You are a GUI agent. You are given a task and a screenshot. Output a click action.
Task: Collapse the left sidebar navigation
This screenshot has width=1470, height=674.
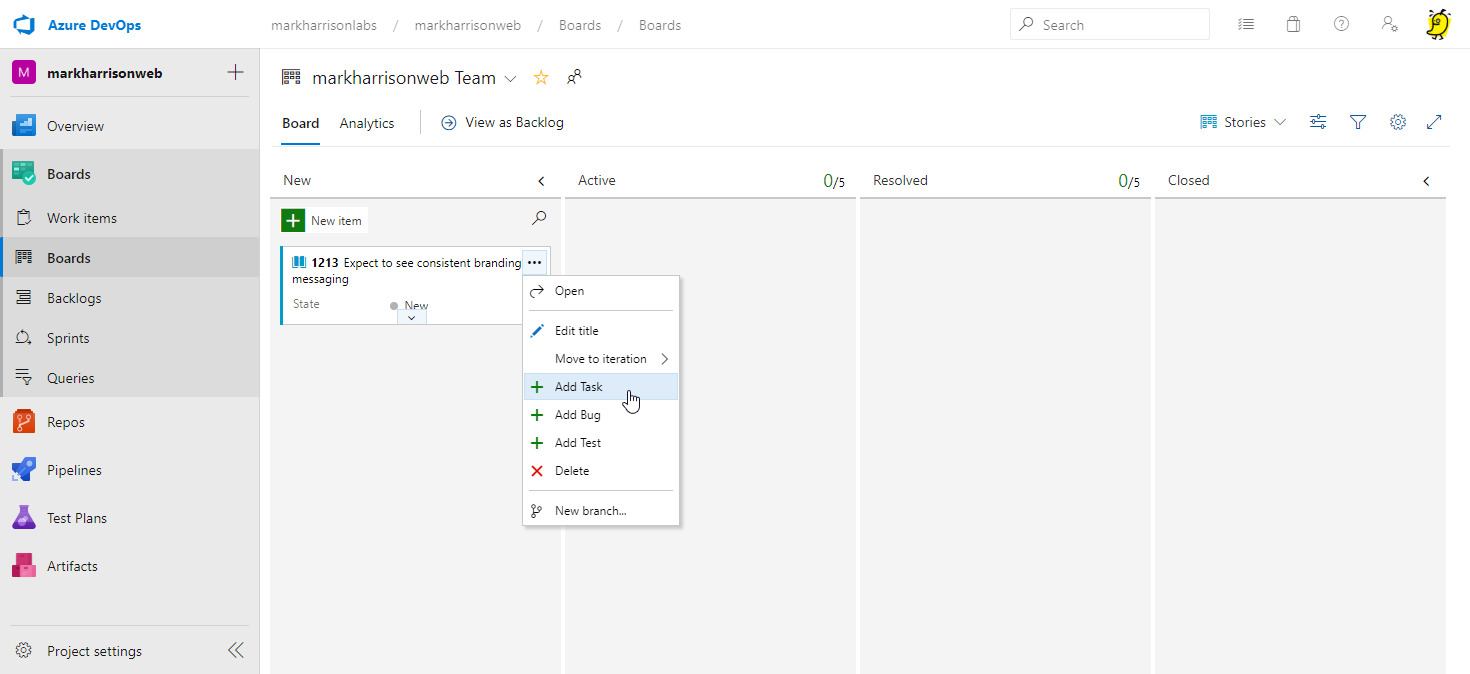[x=235, y=651]
